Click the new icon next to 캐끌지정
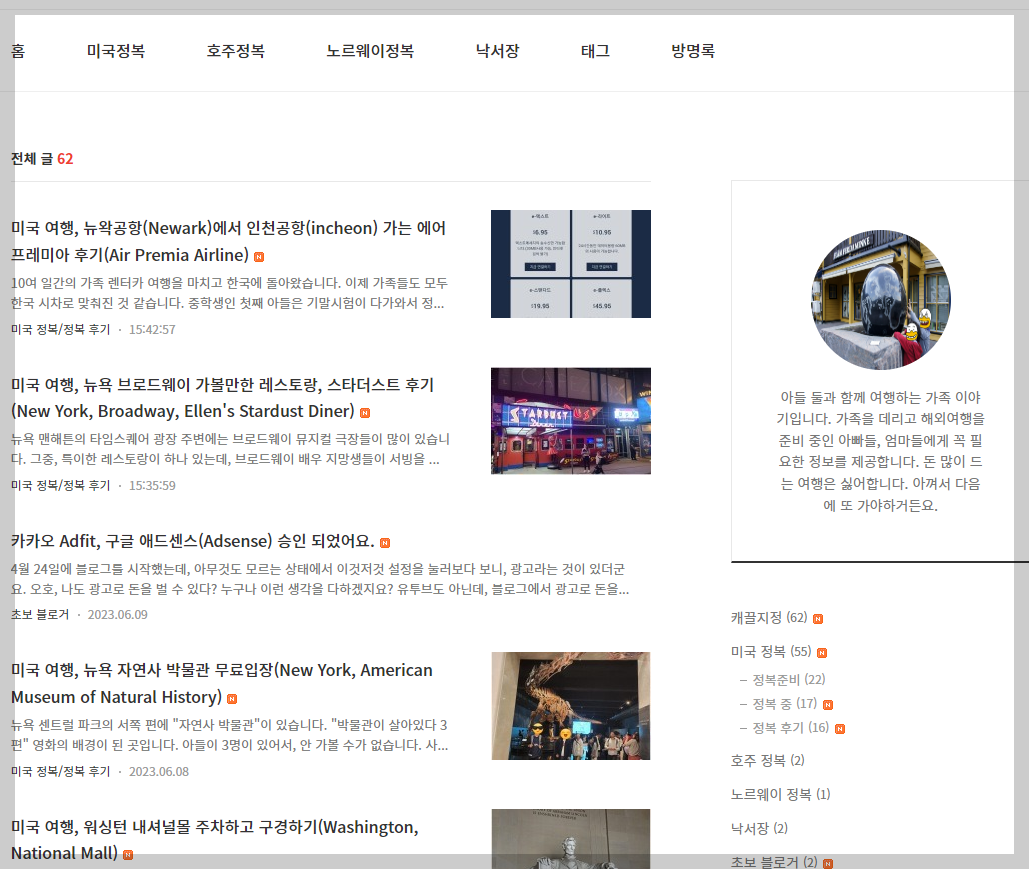The height and width of the screenshot is (869, 1029). (x=818, y=619)
